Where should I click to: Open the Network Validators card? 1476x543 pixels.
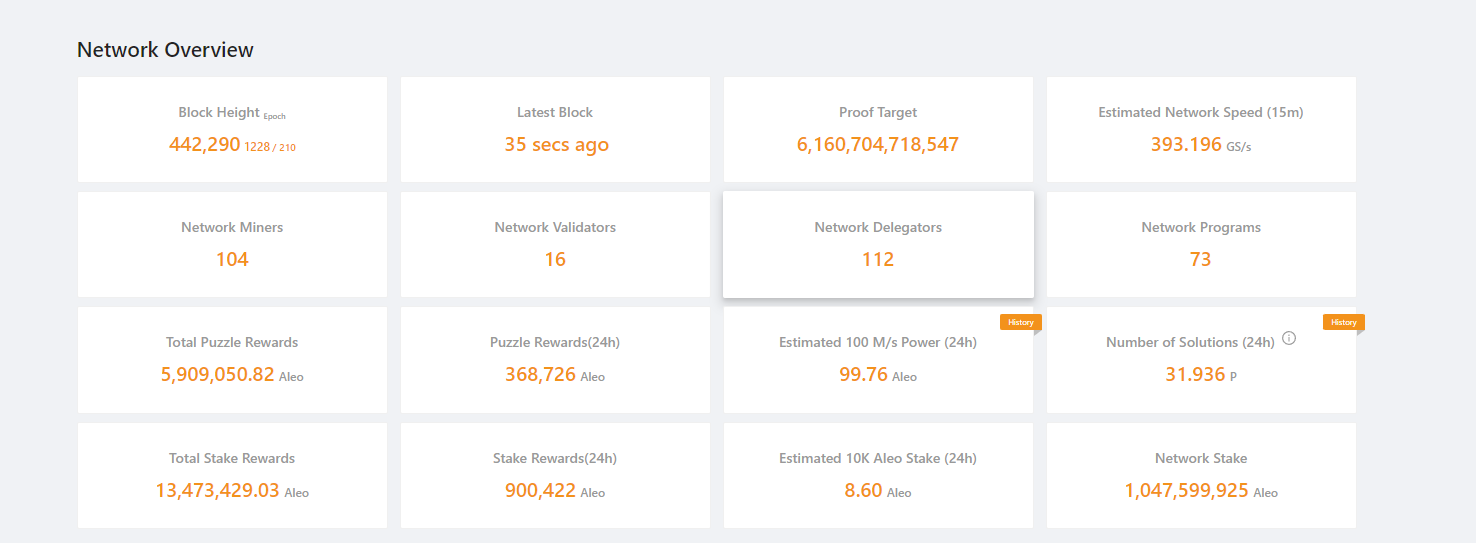click(555, 245)
